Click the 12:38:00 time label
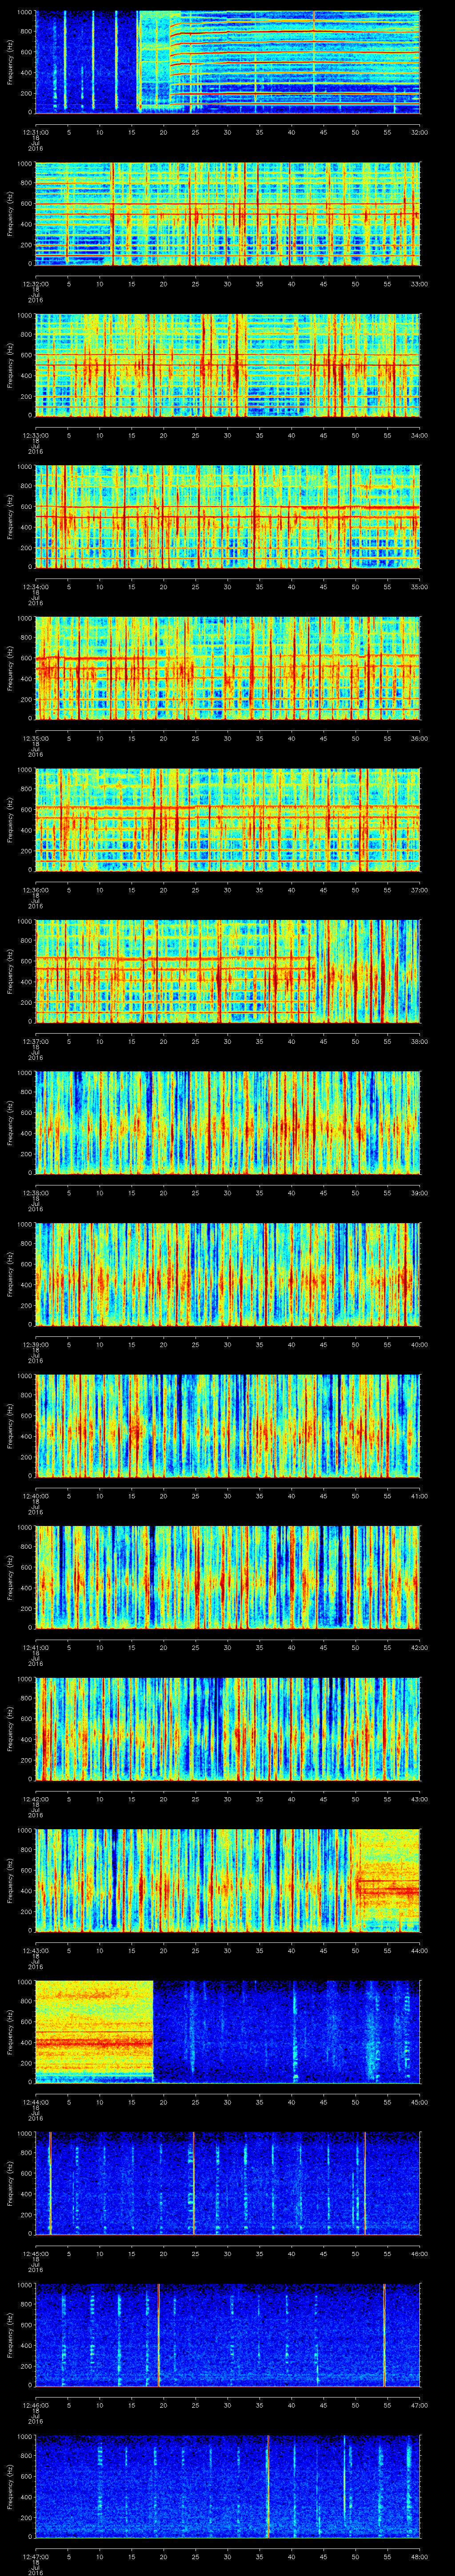Image resolution: width=455 pixels, height=2576 pixels. point(36,1193)
